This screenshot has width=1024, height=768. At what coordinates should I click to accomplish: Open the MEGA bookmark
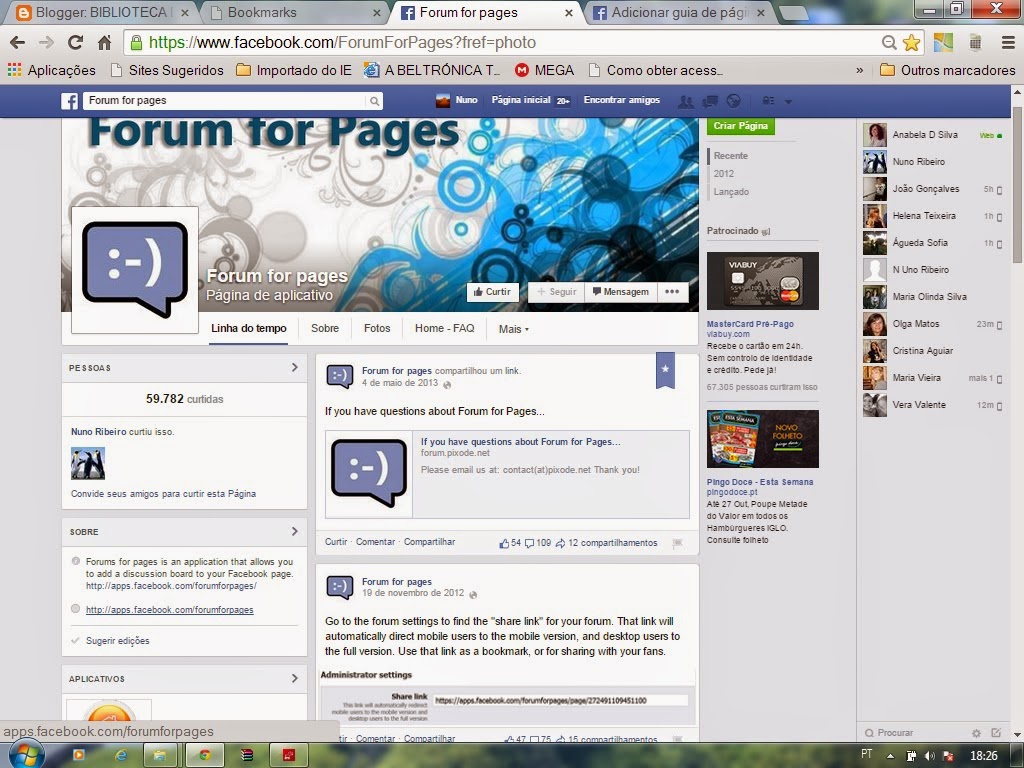click(x=545, y=71)
